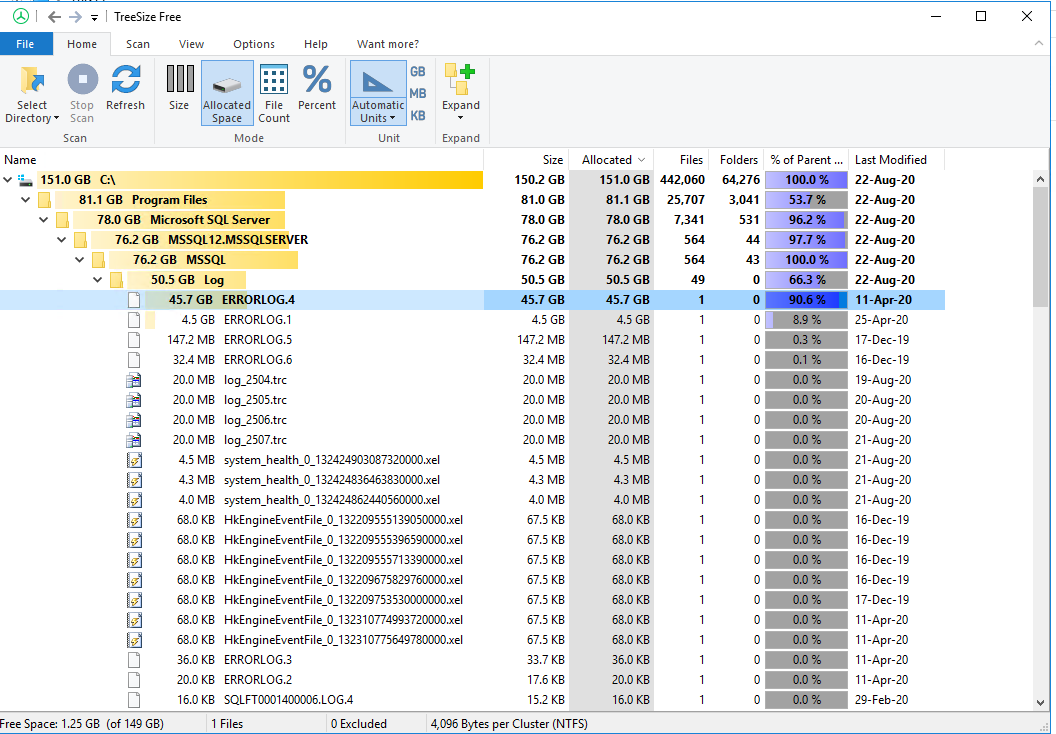Screen dimensions: 1056x734
Task: Click the vertical scrollbar up arrow
Action: [1041, 180]
